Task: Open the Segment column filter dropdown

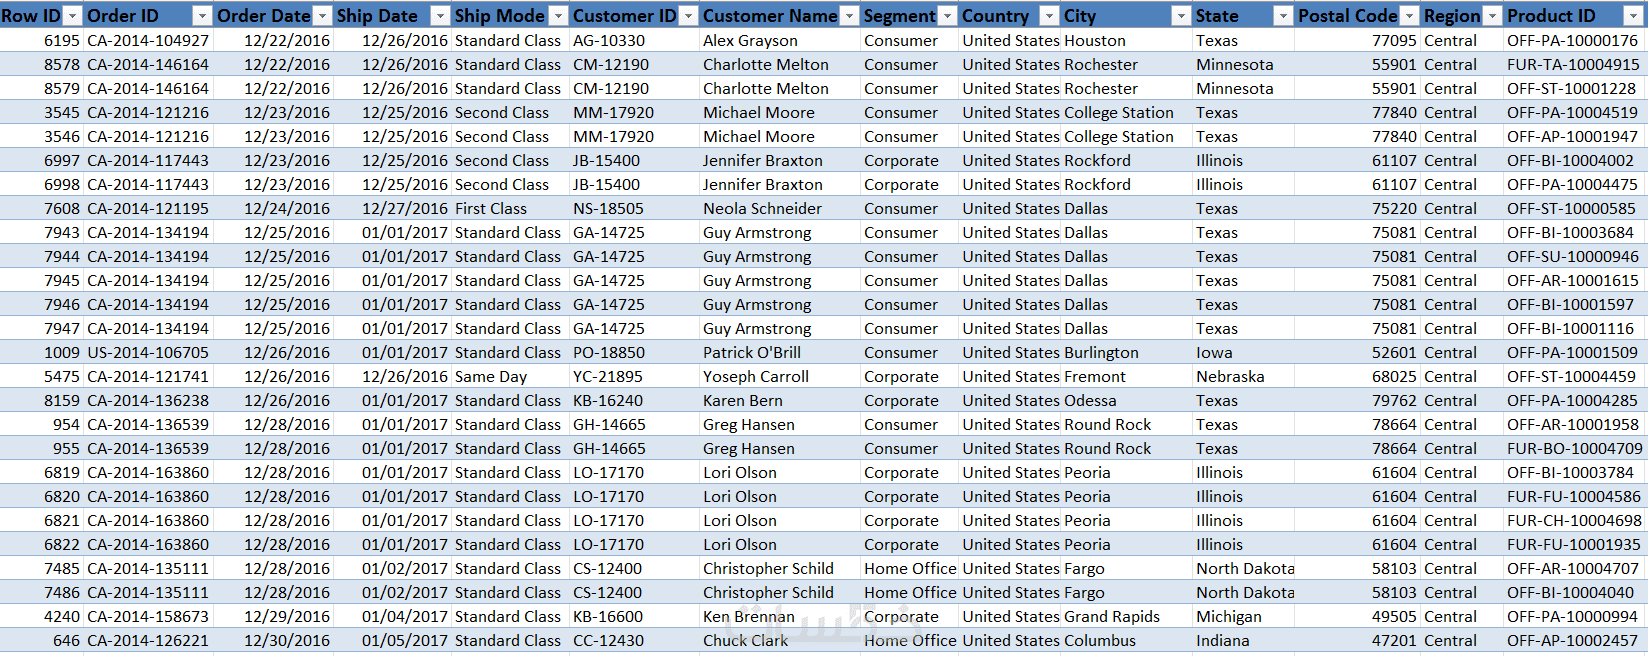Action: 947,16
